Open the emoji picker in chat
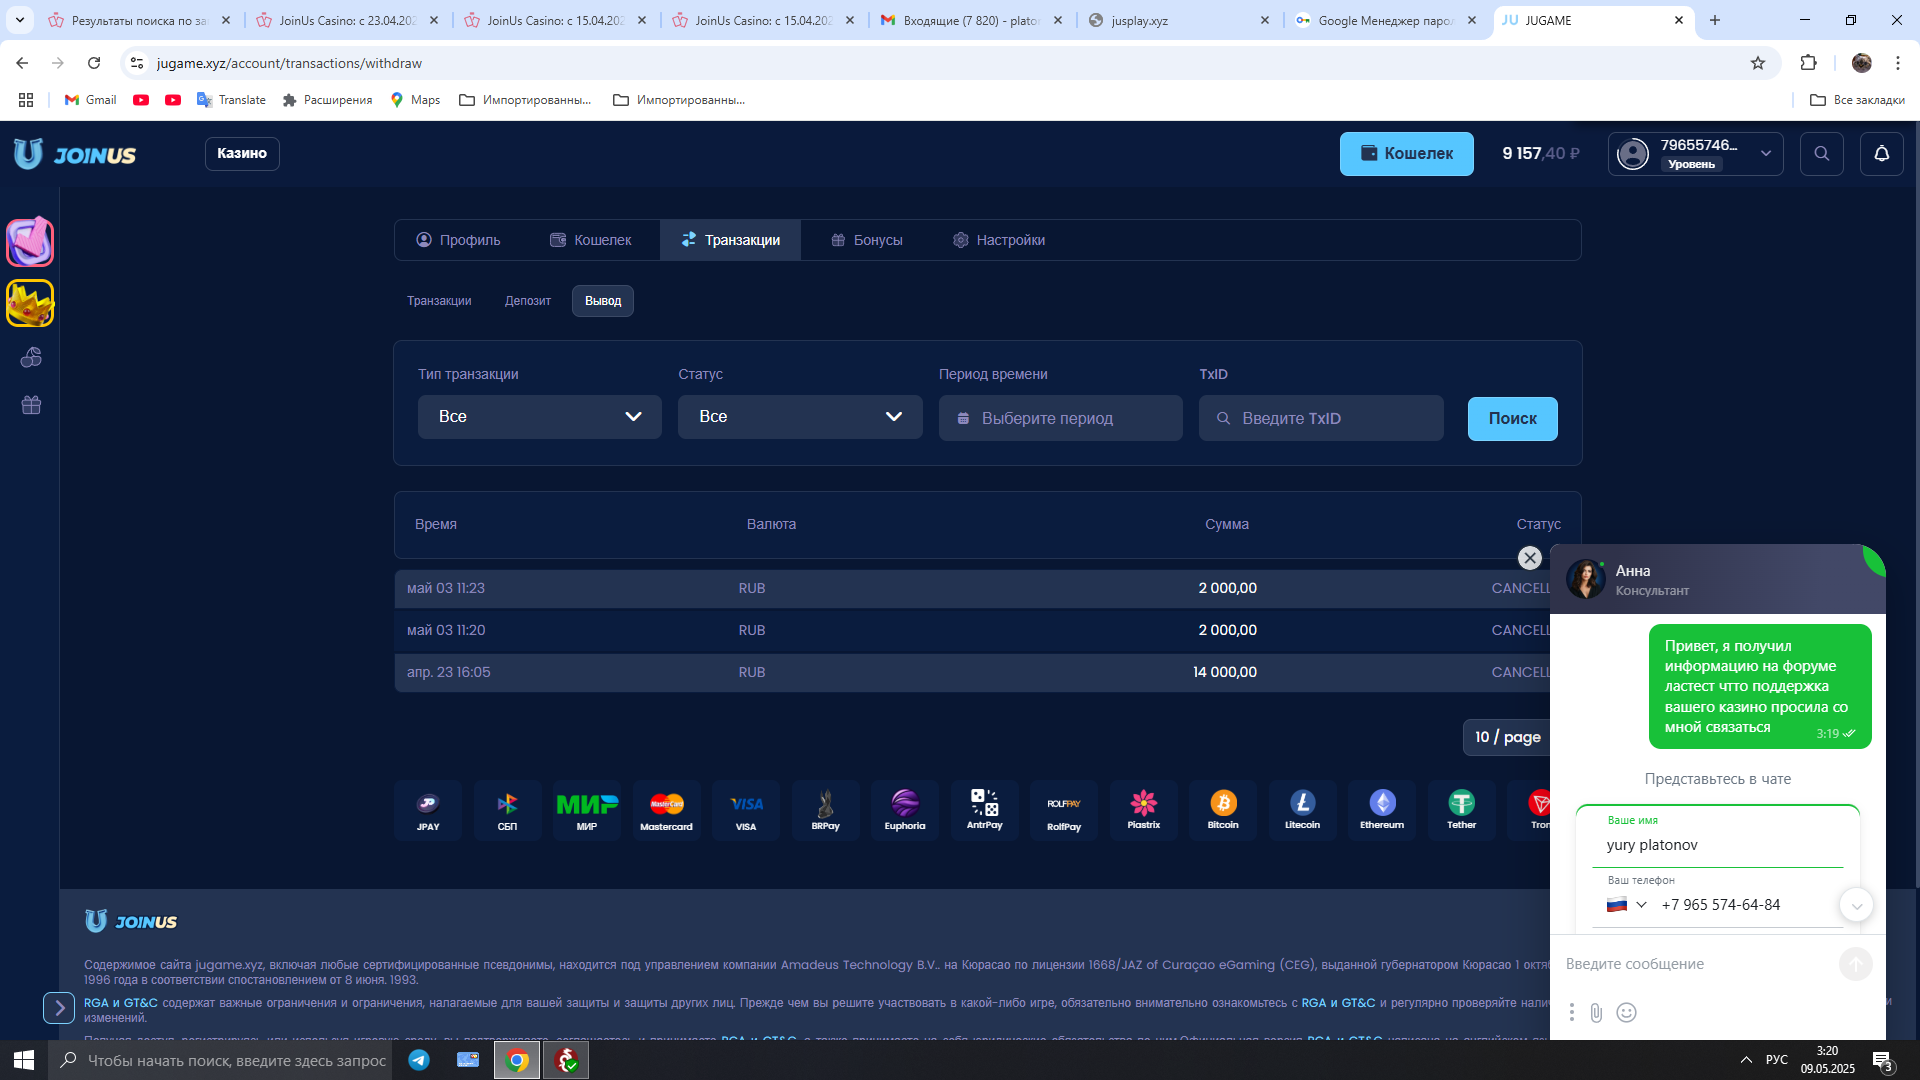The image size is (1920, 1080). point(1627,1013)
